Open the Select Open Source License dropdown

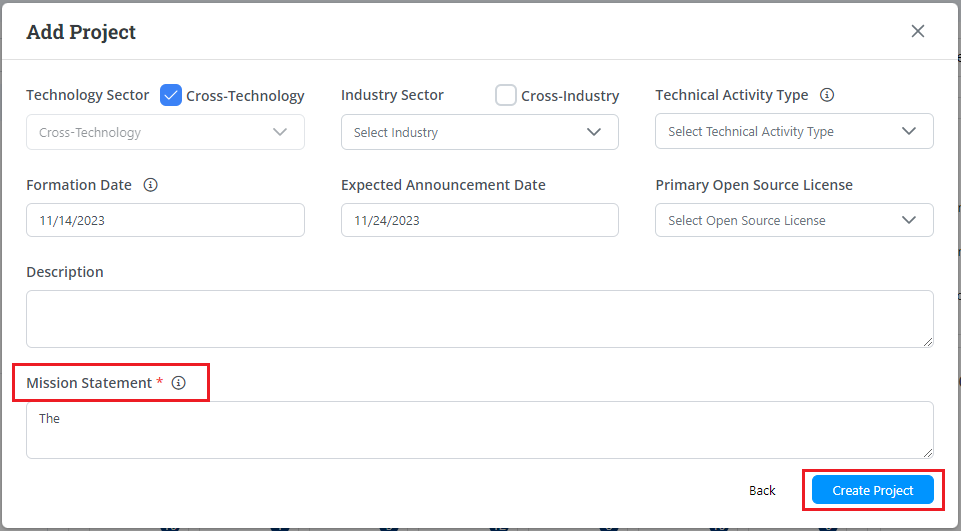point(794,220)
